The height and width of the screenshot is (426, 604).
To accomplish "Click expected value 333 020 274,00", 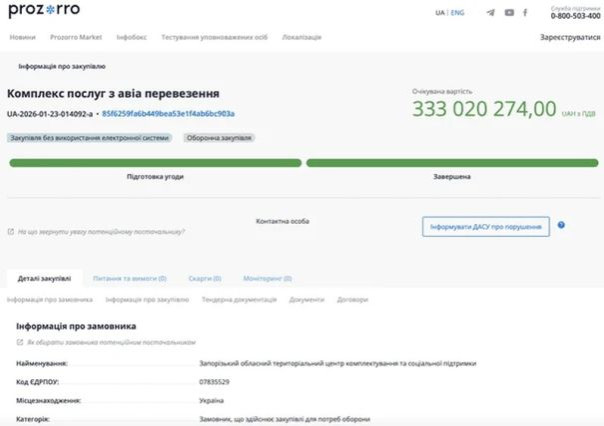I will click(x=484, y=109).
